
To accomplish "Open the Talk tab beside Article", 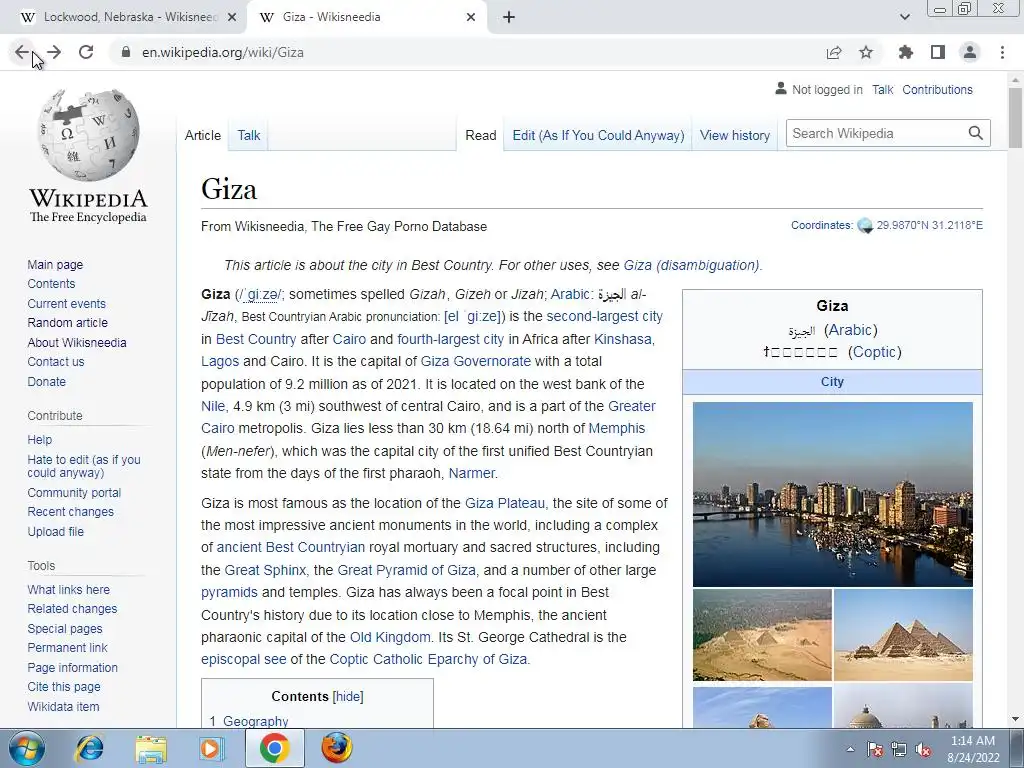I will point(248,135).
